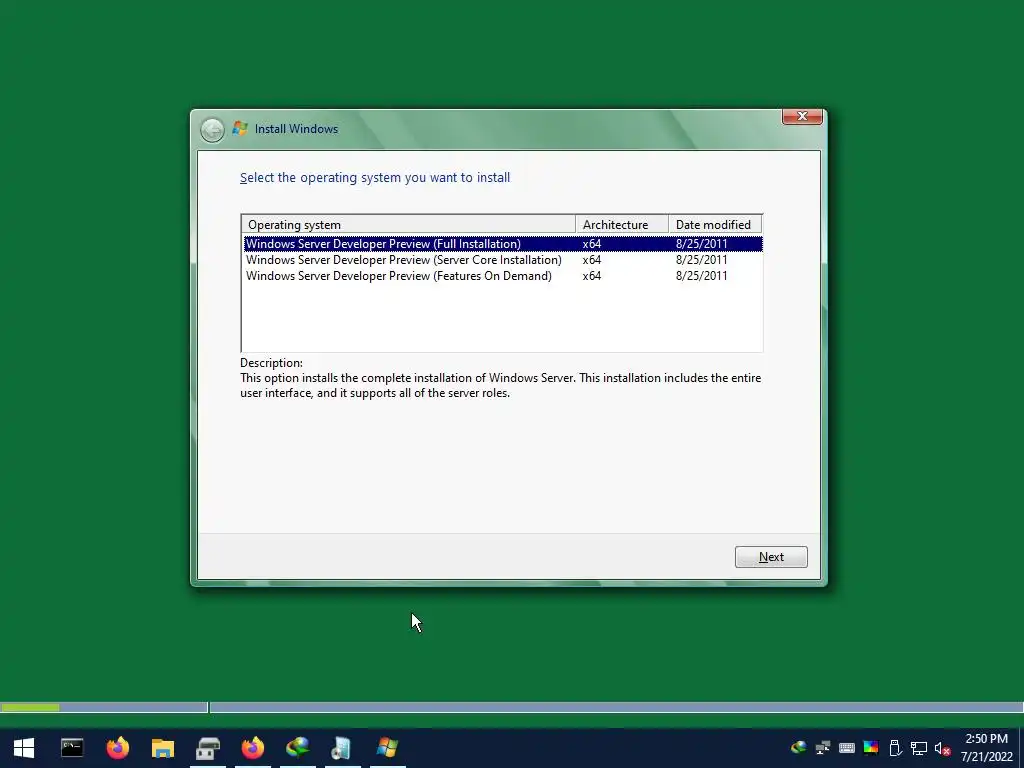Open File Explorer from the taskbar
The image size is (1024, 768).
pyautogui.click(x=163, y=748)
